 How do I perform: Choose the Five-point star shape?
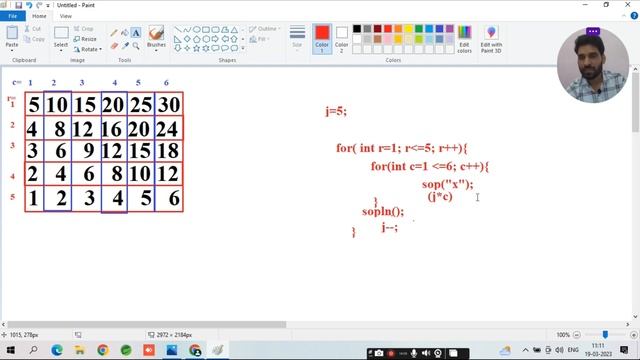tap(196, 48)
